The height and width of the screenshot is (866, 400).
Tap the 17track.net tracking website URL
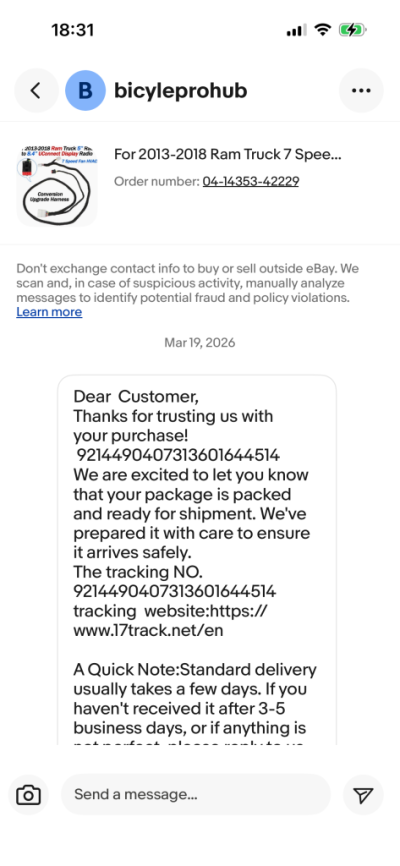pyautogui.click(x=170, y=621)
